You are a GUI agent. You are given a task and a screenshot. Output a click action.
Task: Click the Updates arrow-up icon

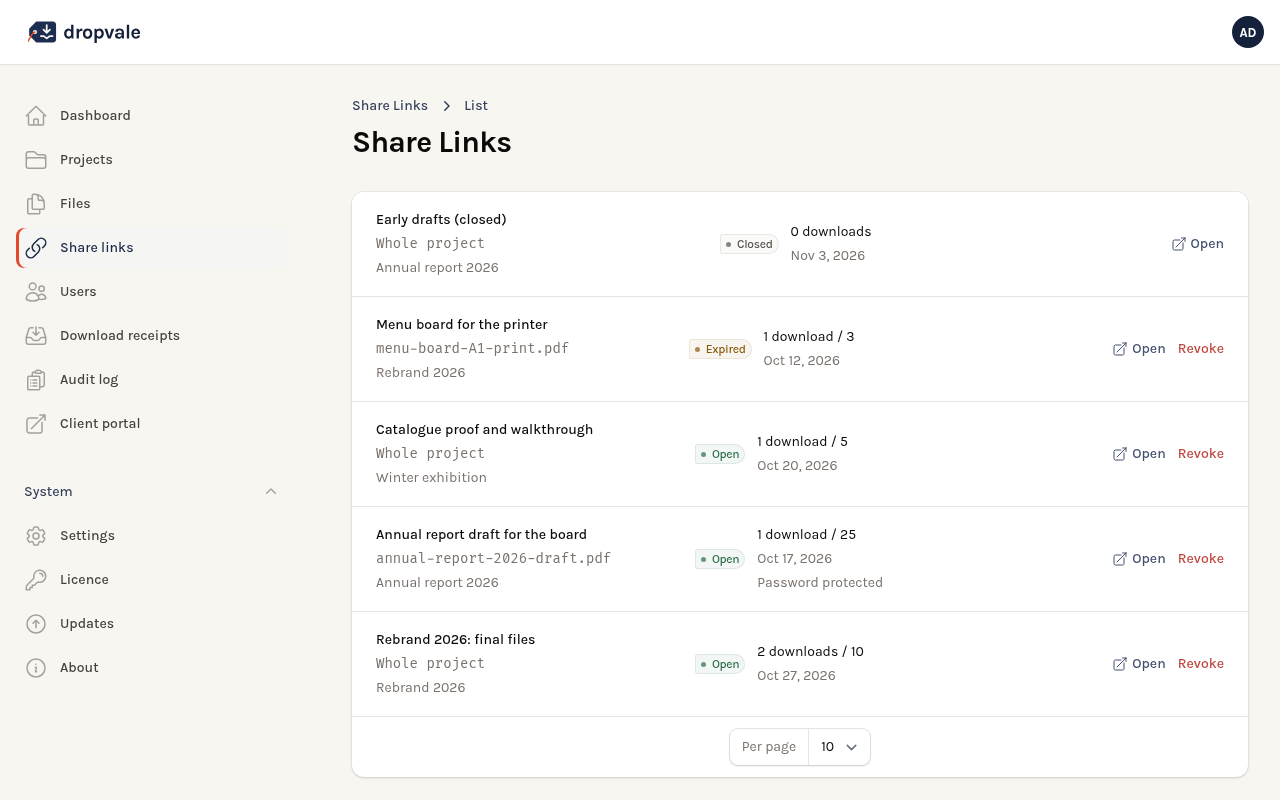click(x=36, y=624)
